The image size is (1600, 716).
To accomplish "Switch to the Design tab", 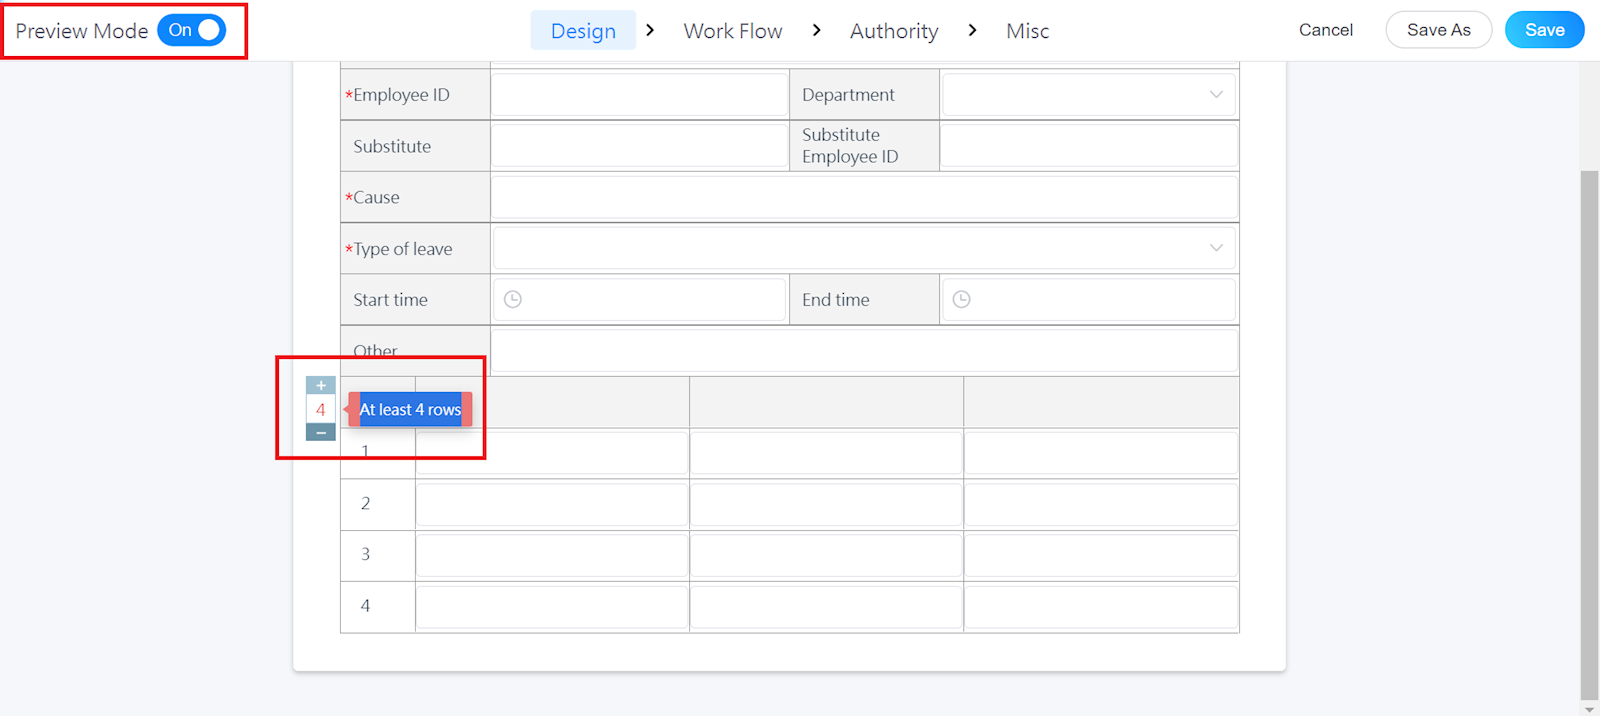I will coord(583,31).
